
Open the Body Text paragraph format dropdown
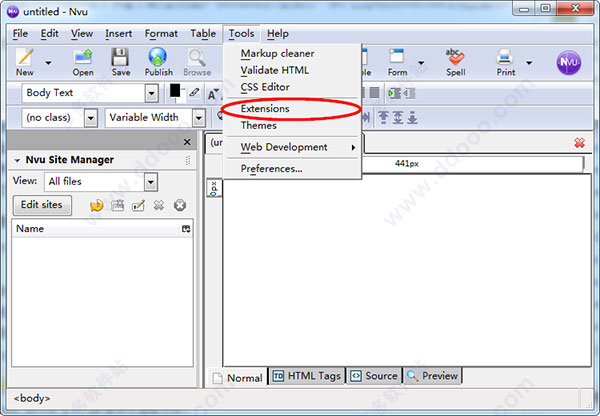152,93
